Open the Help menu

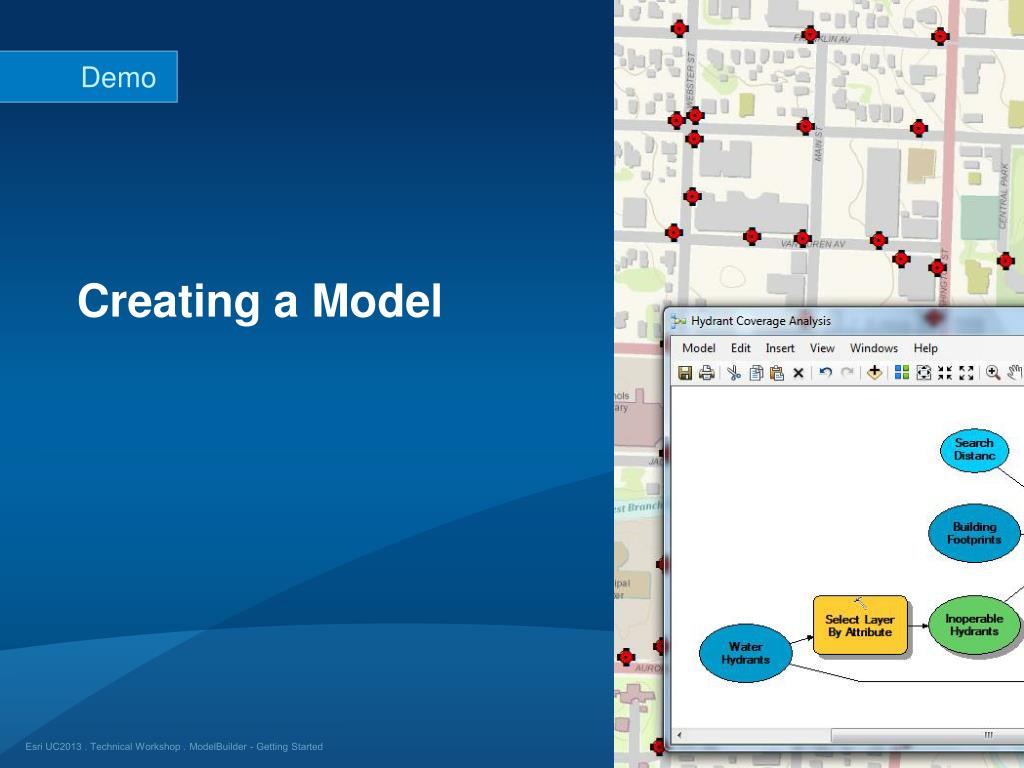925,348
